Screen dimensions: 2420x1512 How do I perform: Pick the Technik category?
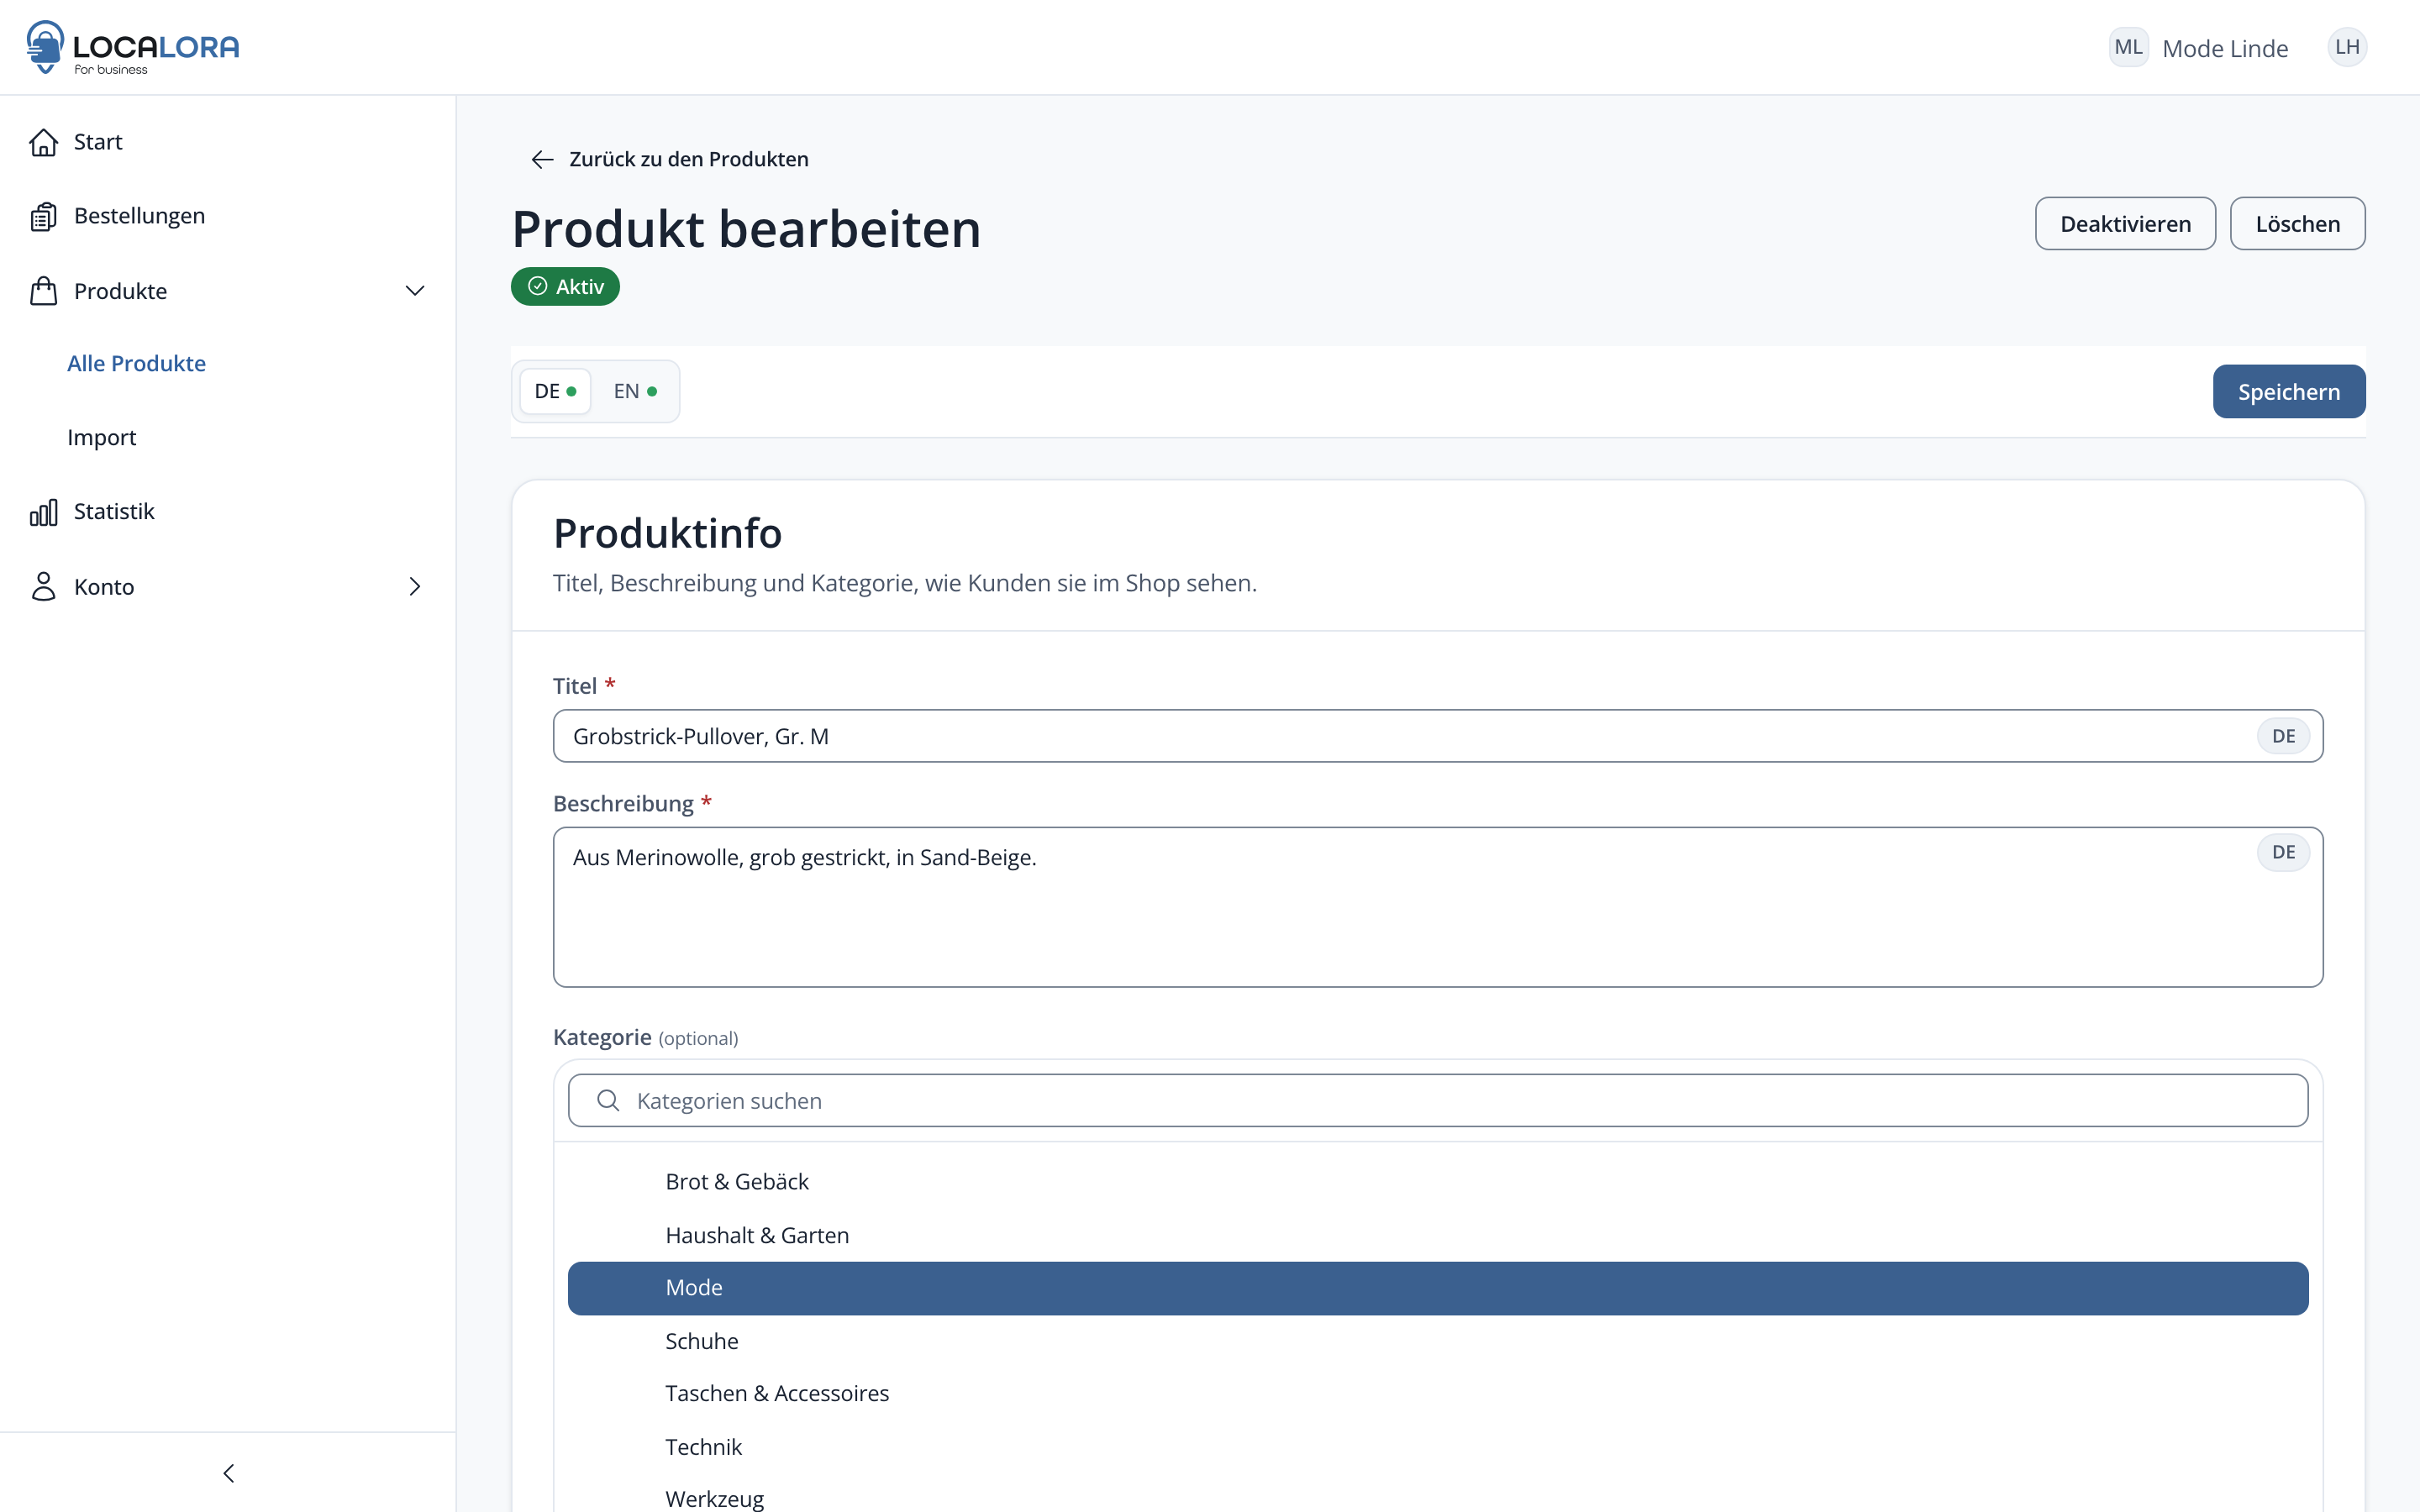[1438, 1447]
